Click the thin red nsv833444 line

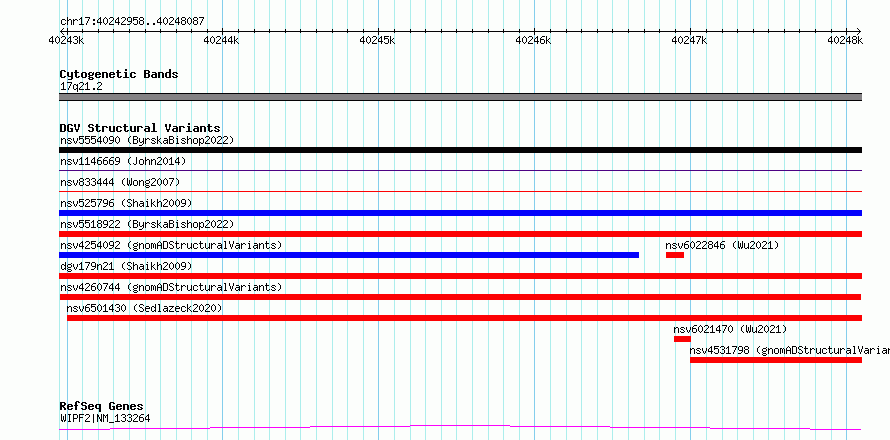point(460,191)
